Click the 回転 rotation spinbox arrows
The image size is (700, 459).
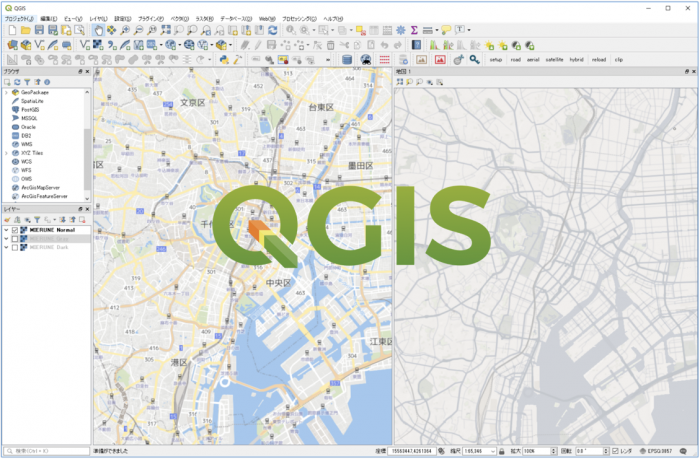(606, 451)
